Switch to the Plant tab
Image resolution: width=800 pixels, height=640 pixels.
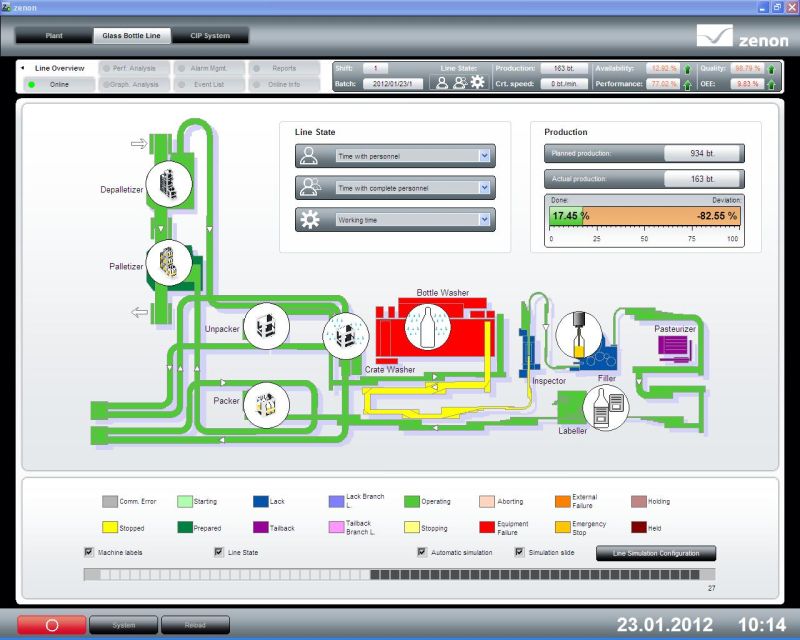point(54,36)
